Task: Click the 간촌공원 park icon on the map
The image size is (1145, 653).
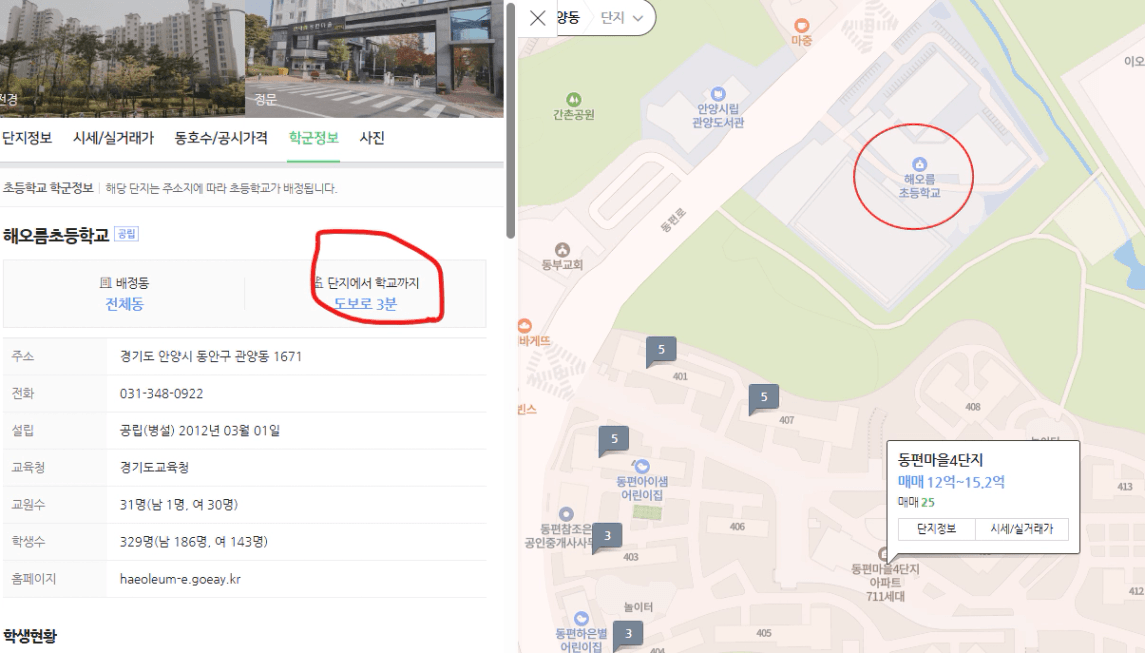Action: point(573,99)
